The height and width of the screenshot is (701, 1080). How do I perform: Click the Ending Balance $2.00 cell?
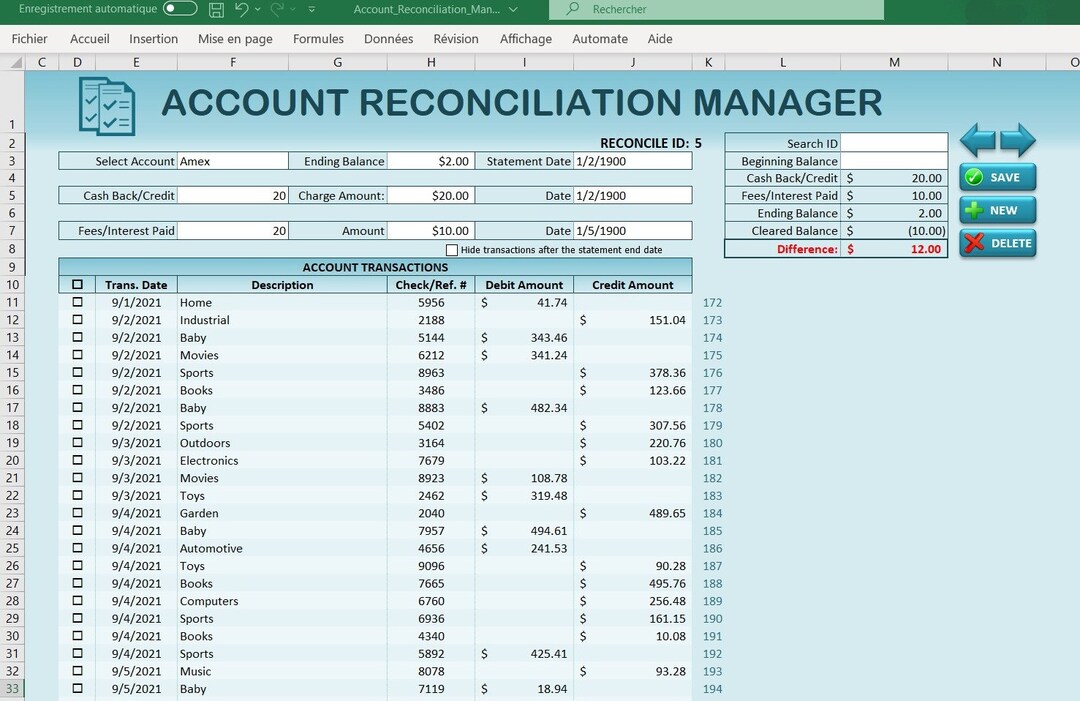tap(431, 161)
